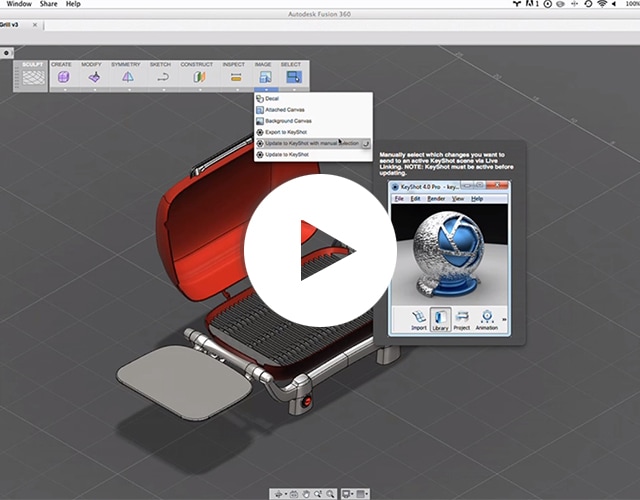Open the Help menu in macOS menu bar

[73, 4]
